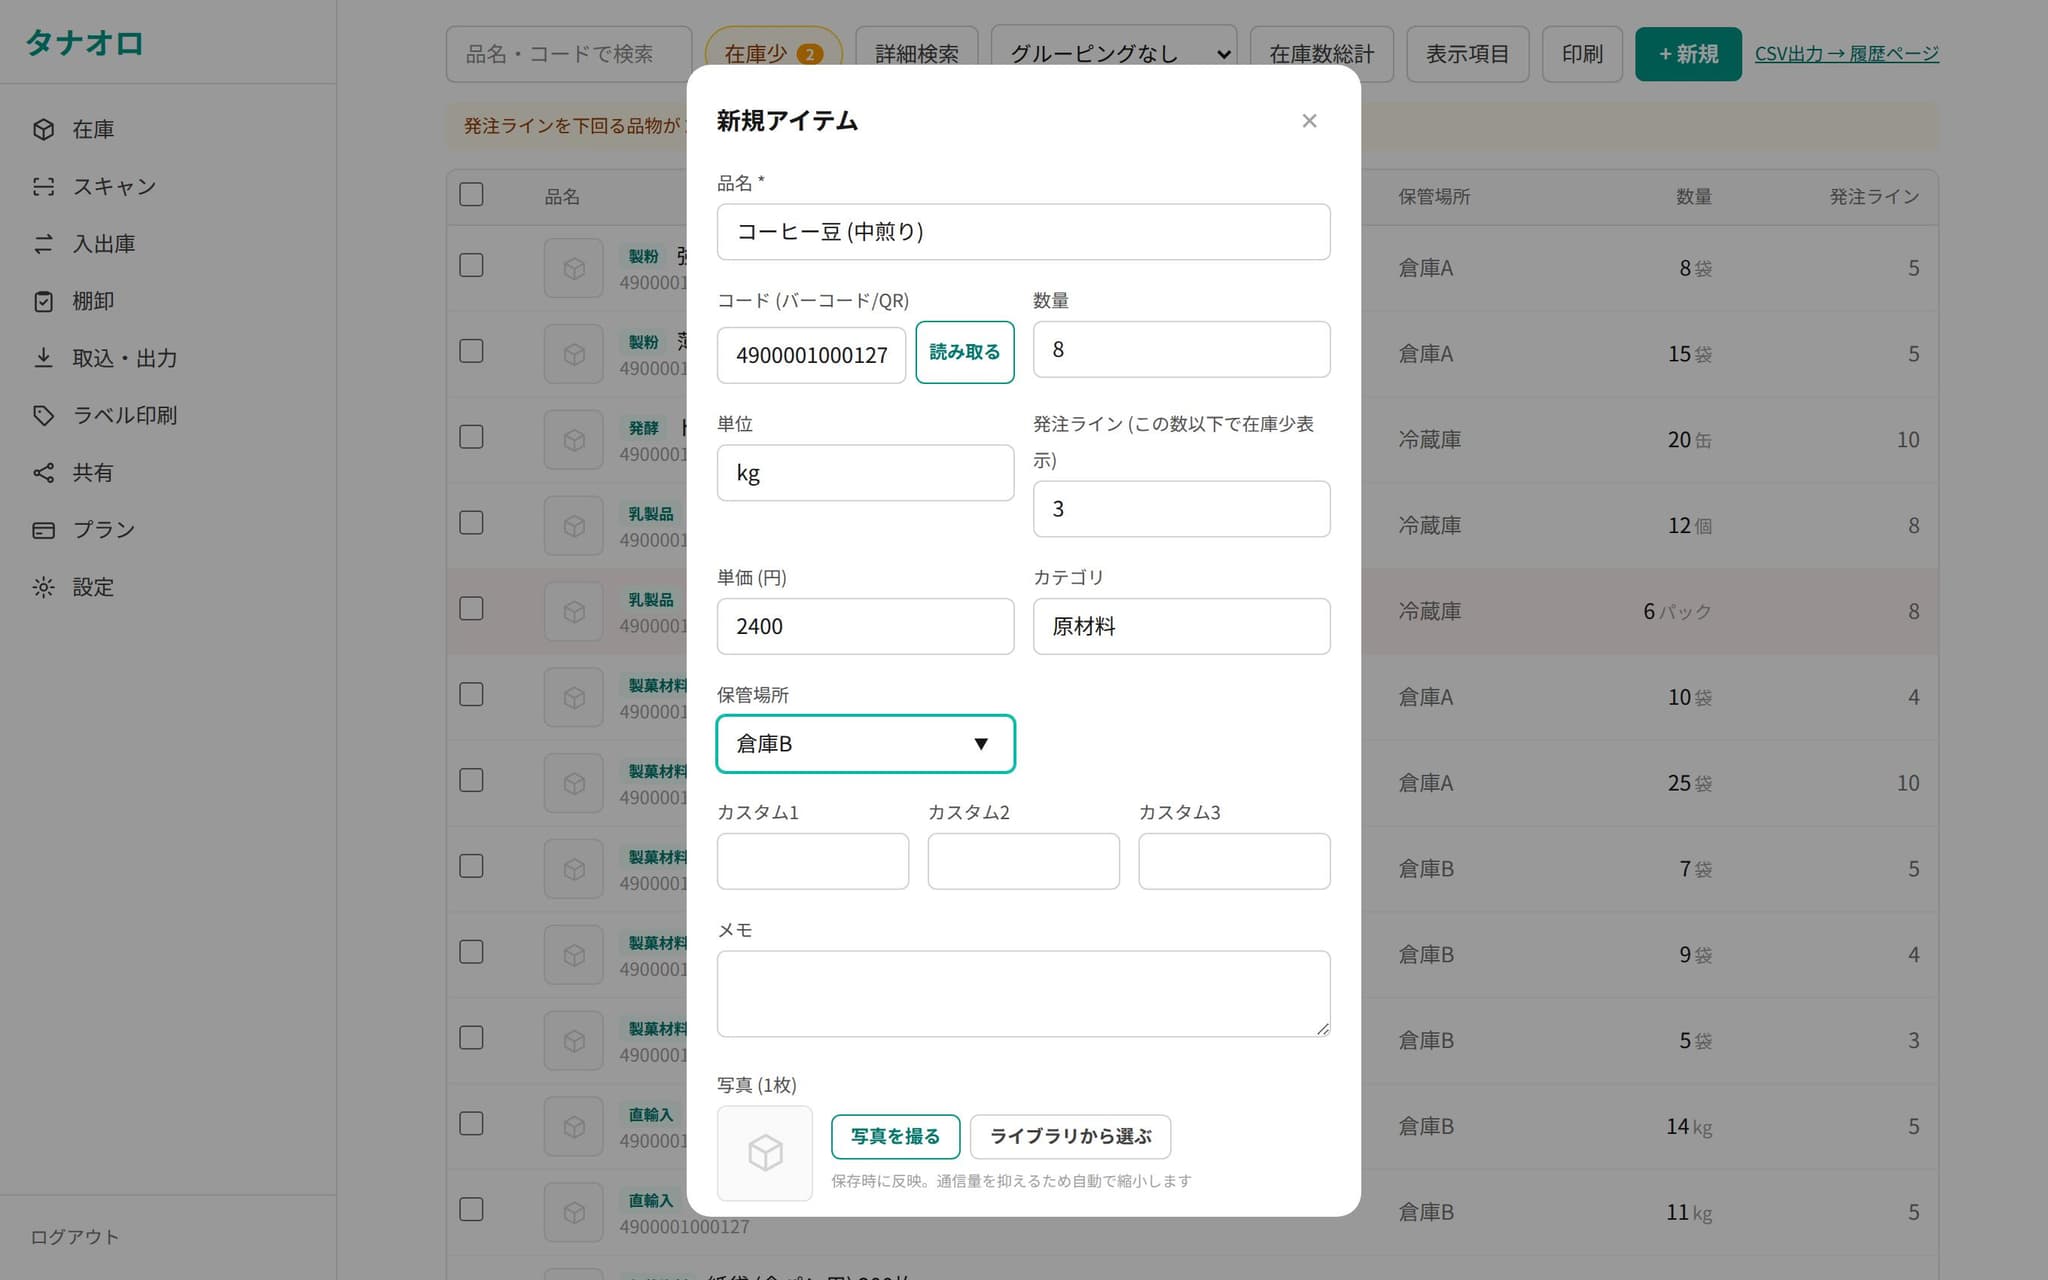Click item thumbnail in the 6パック row
The width and height of the screenshot is (2048, 1280).
(574, 611)
